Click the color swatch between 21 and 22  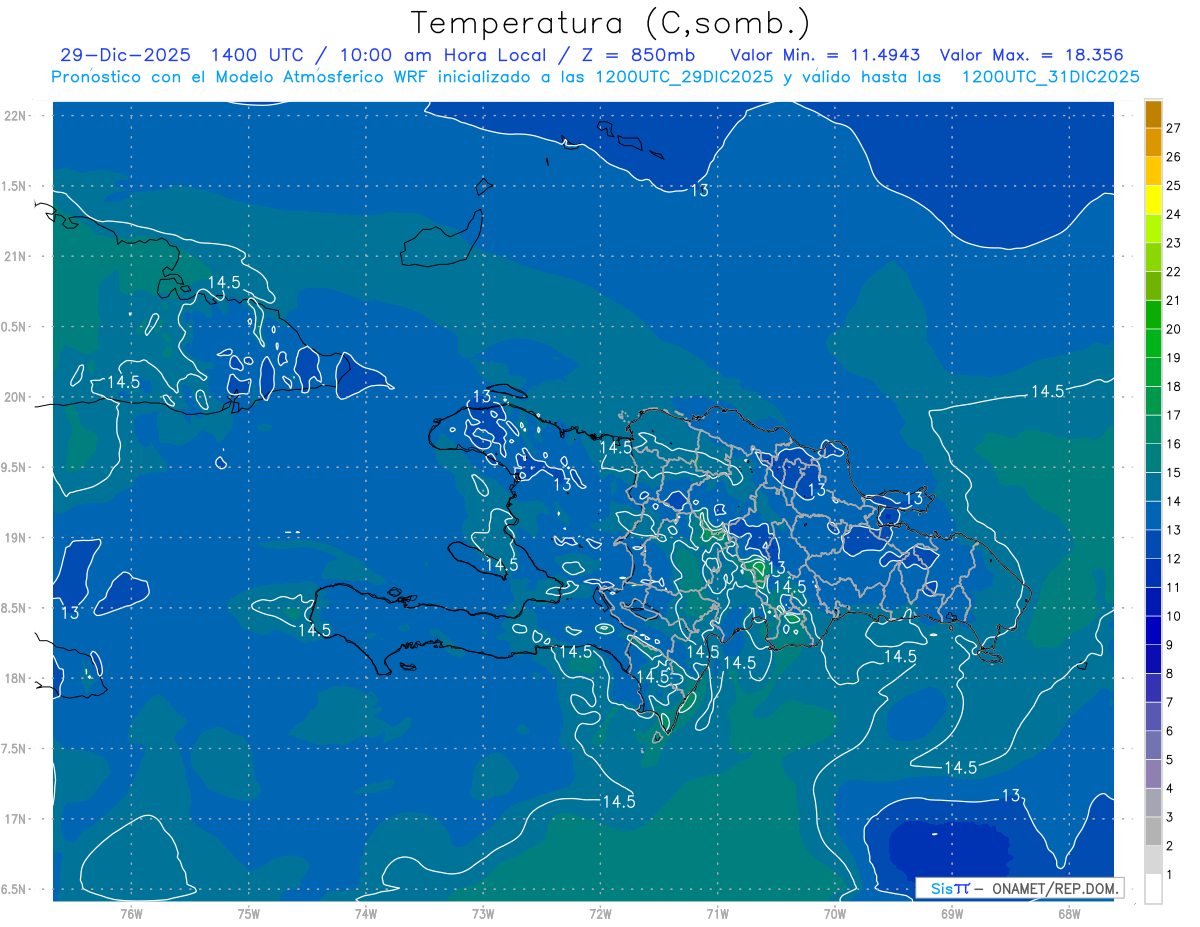click(x=1153, y=286)
